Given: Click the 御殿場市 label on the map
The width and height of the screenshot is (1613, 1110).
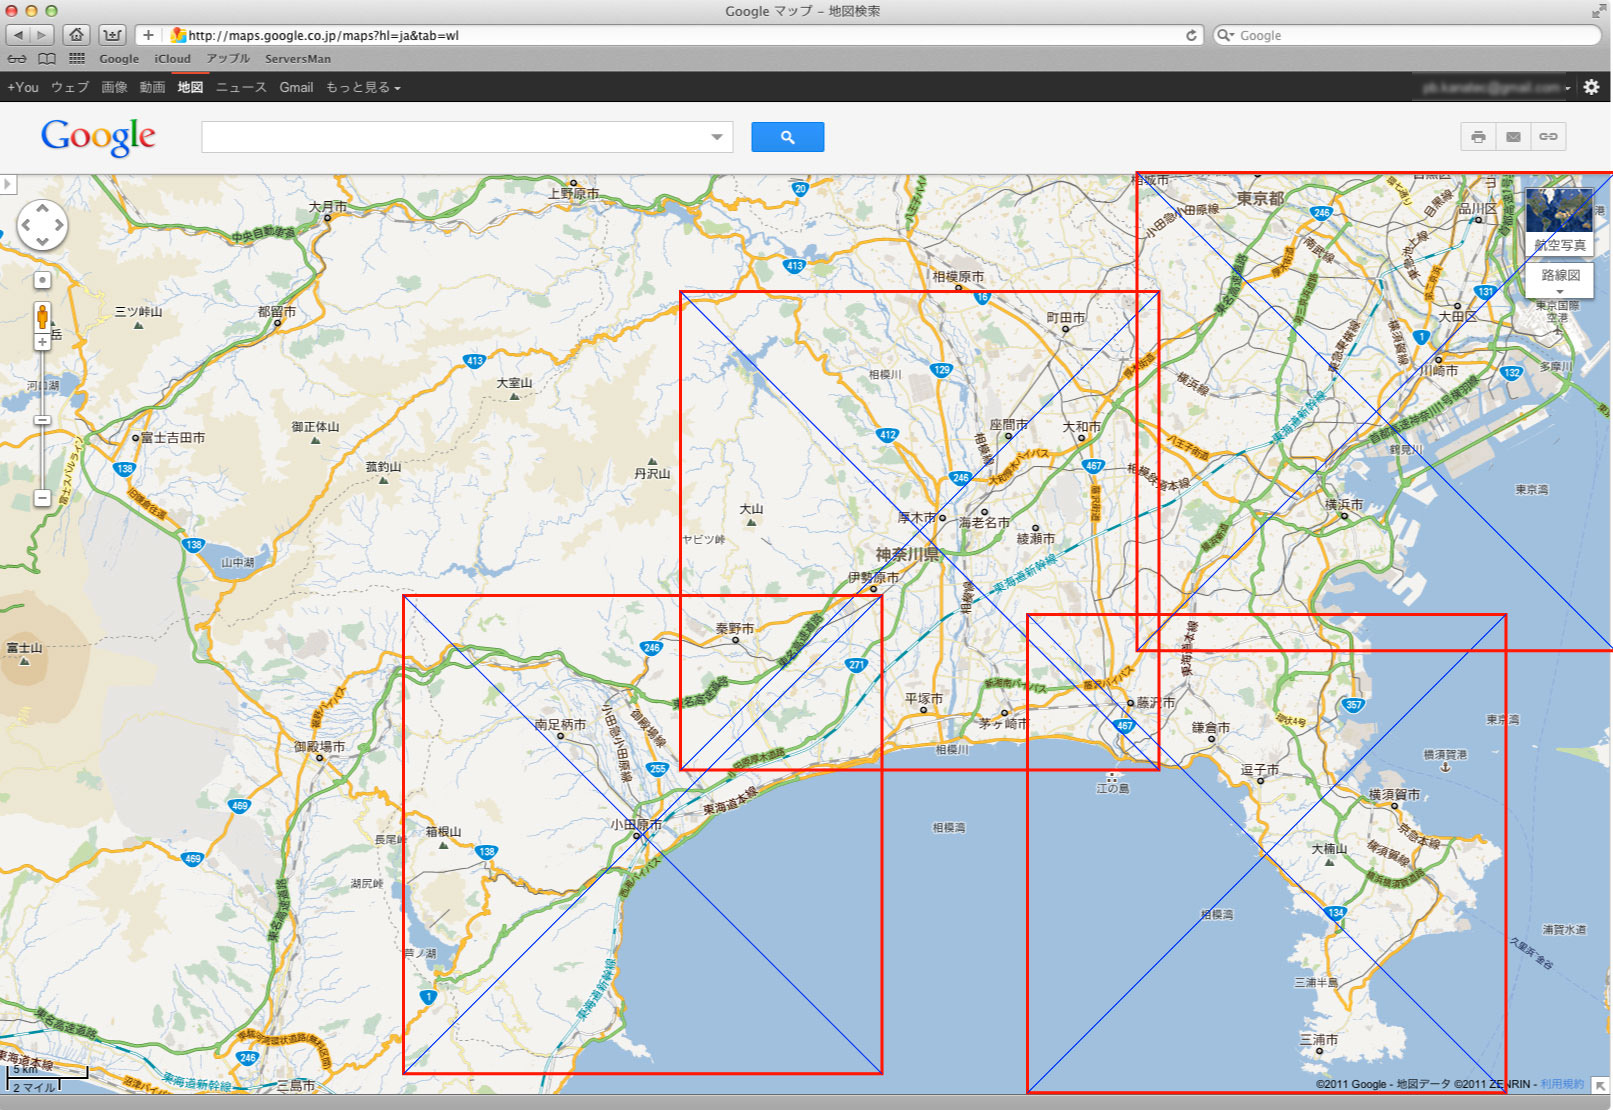Looking at the screenshot, I should [x=319, y=747].
